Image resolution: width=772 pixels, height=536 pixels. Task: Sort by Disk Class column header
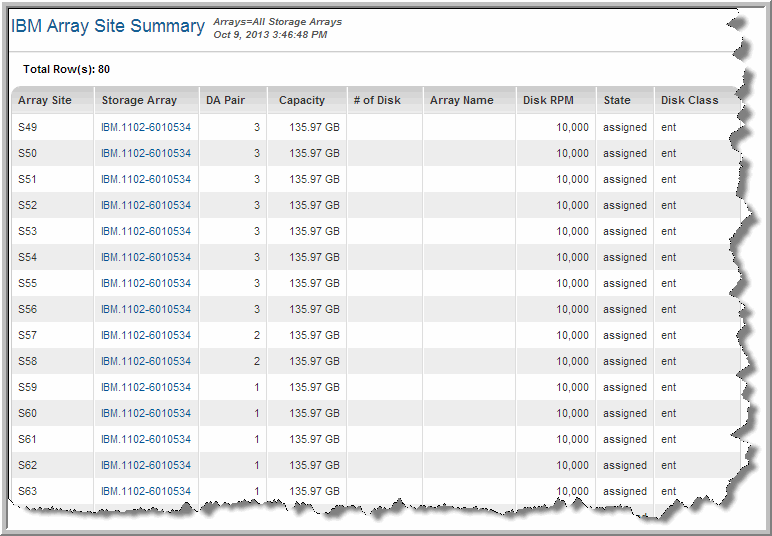click(x=689, y=100)
